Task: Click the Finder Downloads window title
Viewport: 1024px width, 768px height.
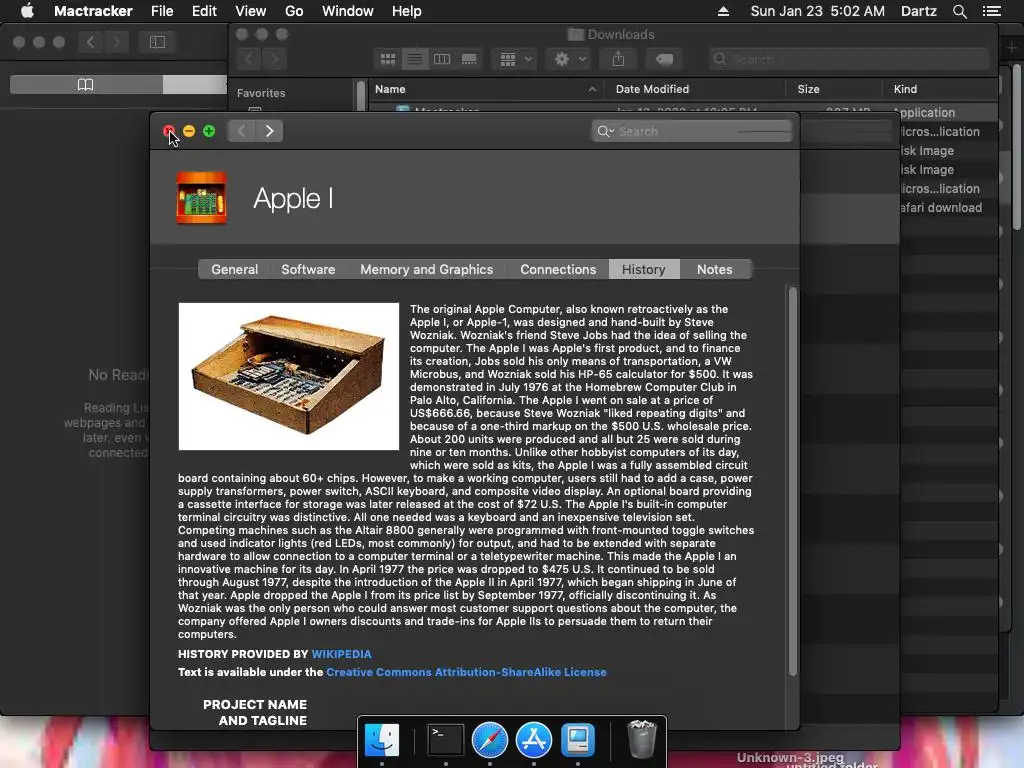Action: coord(611,35)
